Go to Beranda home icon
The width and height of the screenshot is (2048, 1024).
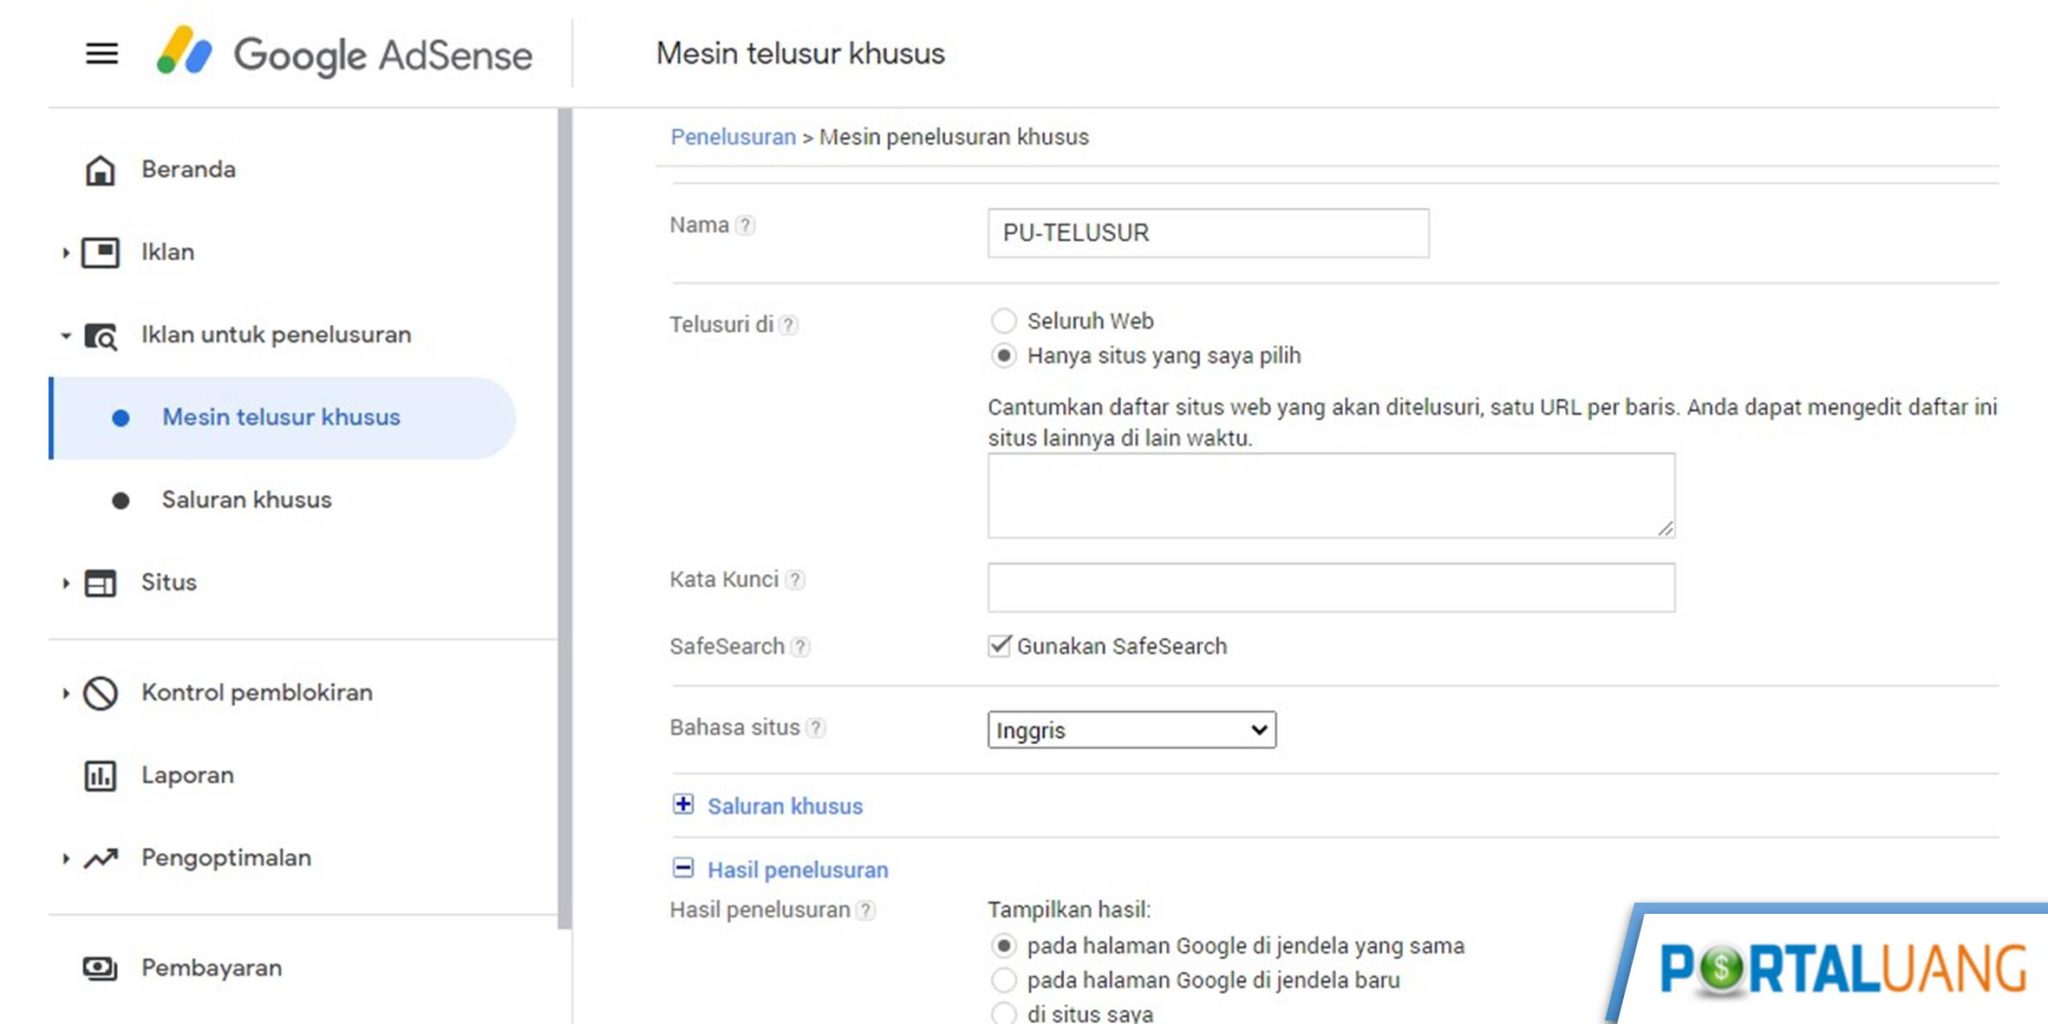[x=100, y=170]
